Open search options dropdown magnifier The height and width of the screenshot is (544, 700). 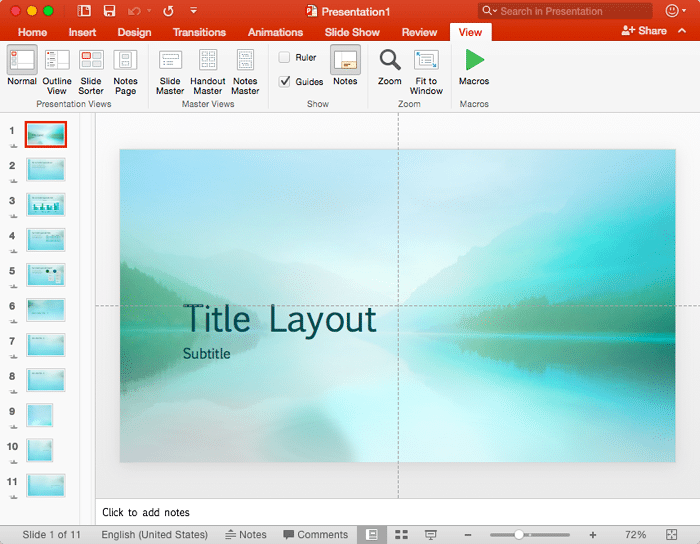[489, 11]
